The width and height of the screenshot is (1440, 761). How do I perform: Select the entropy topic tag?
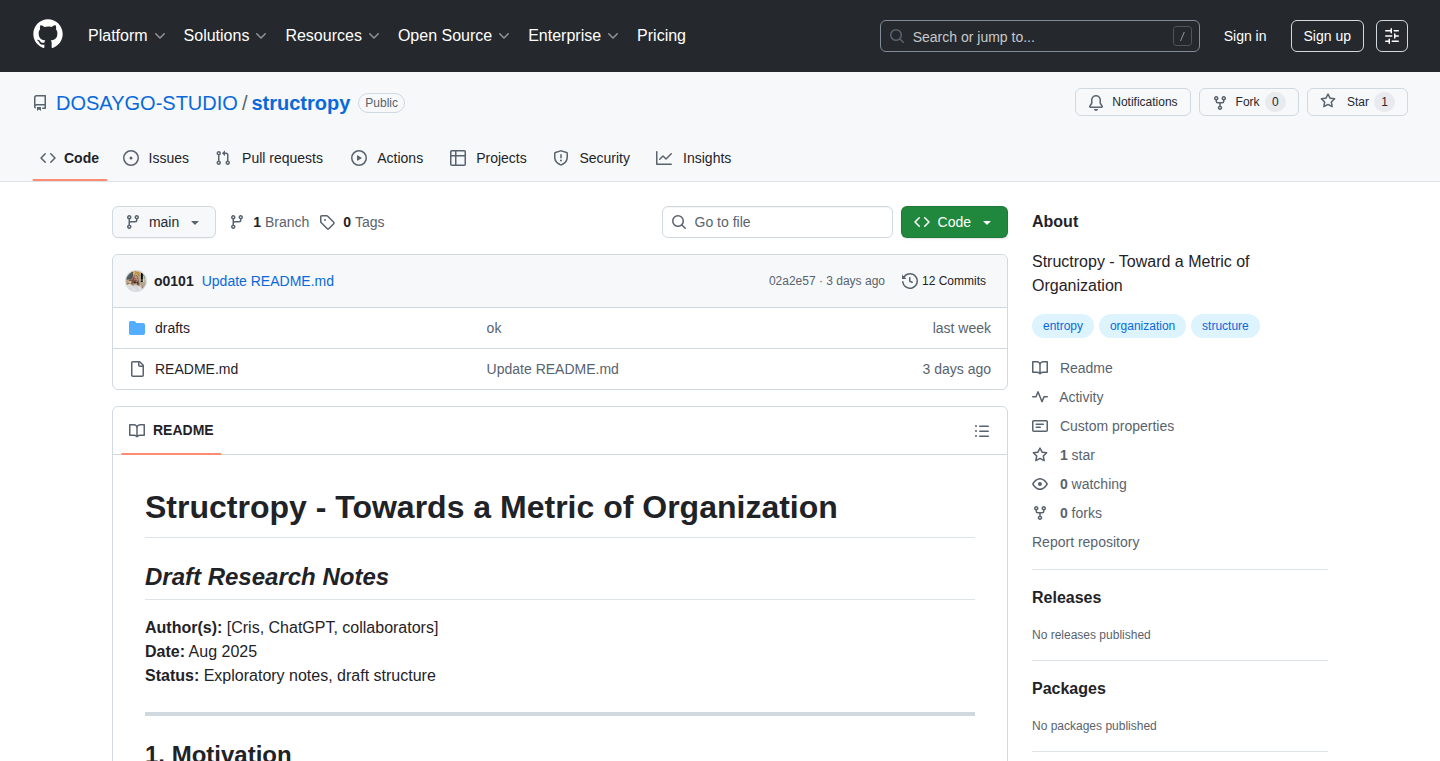[1063, 326]
